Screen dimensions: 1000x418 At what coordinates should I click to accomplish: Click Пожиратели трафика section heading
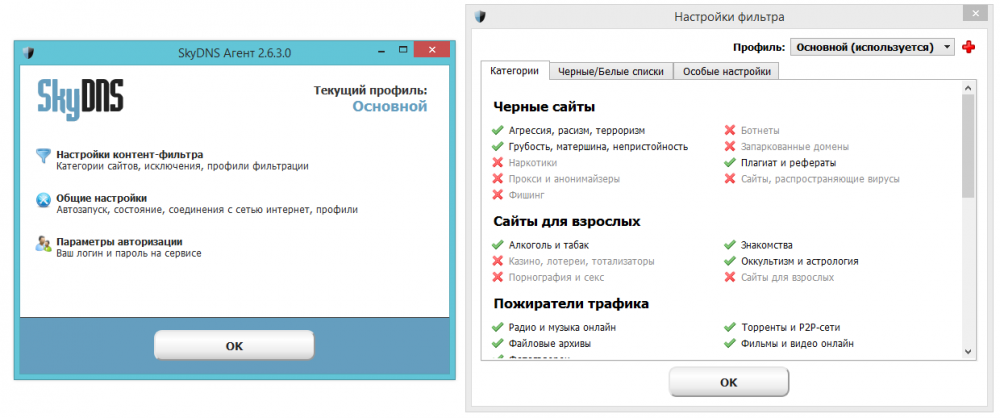click(571, 304)
